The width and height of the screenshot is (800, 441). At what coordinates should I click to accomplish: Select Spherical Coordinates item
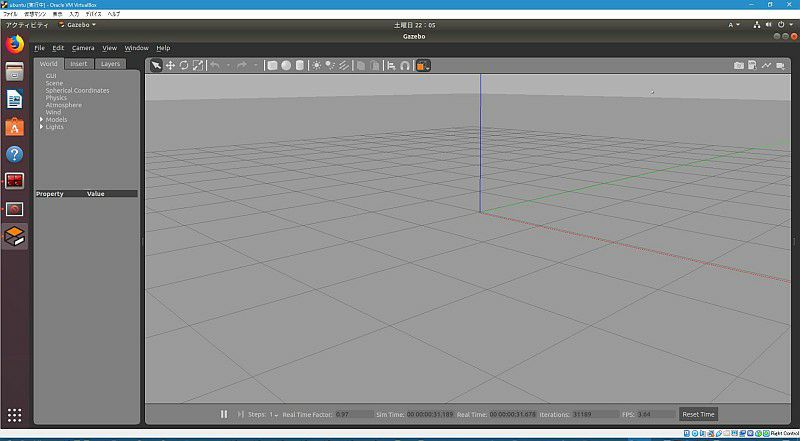pyautogui.click(x=77, y=90)
